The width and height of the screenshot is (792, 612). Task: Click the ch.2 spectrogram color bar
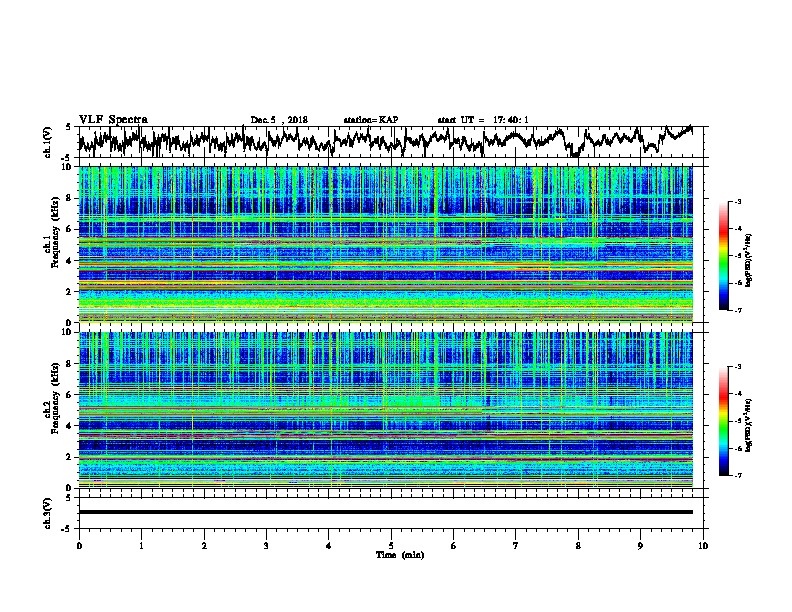723,421
